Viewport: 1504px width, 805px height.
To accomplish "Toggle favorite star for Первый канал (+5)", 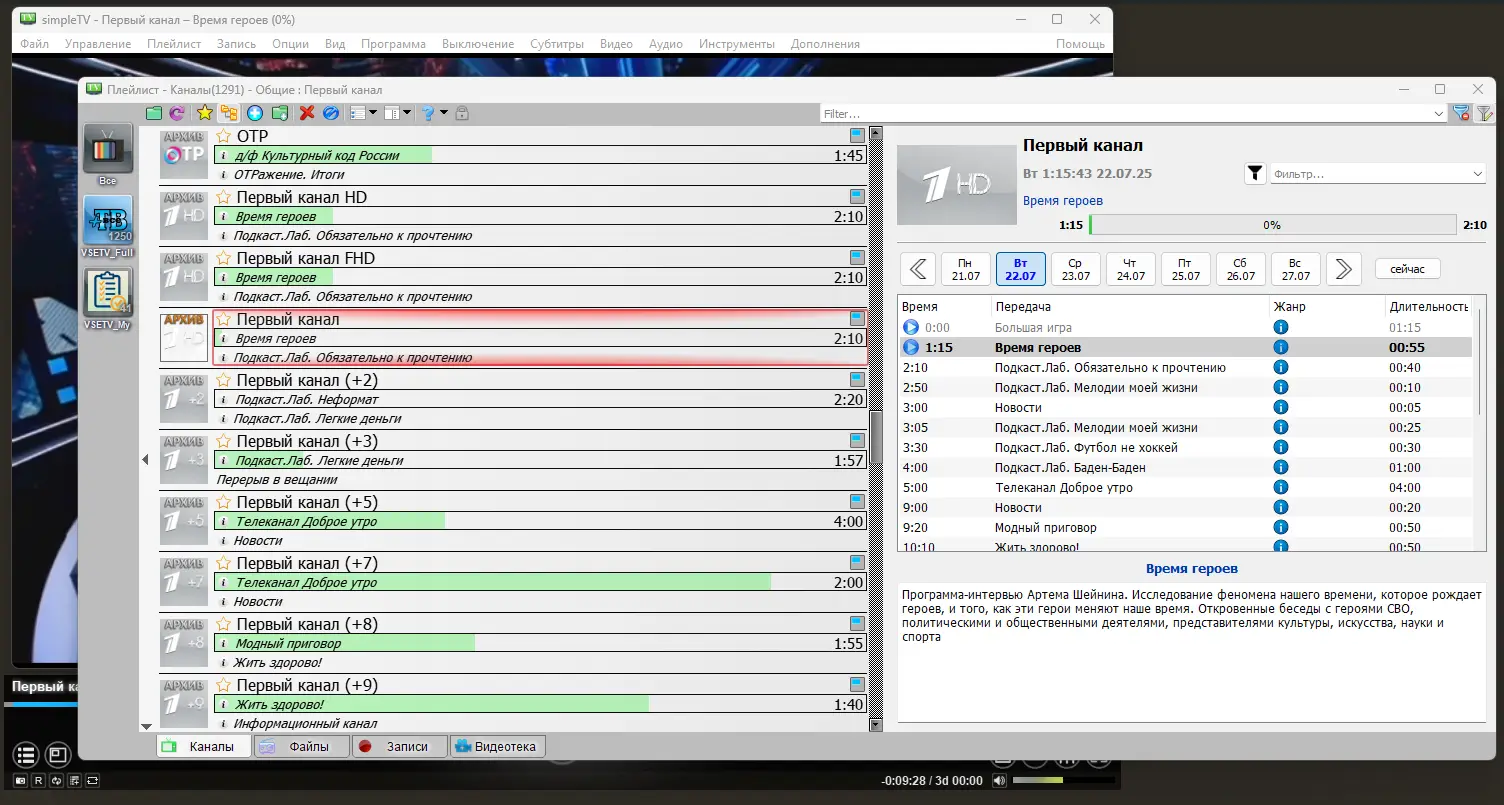I will point(224,502).
